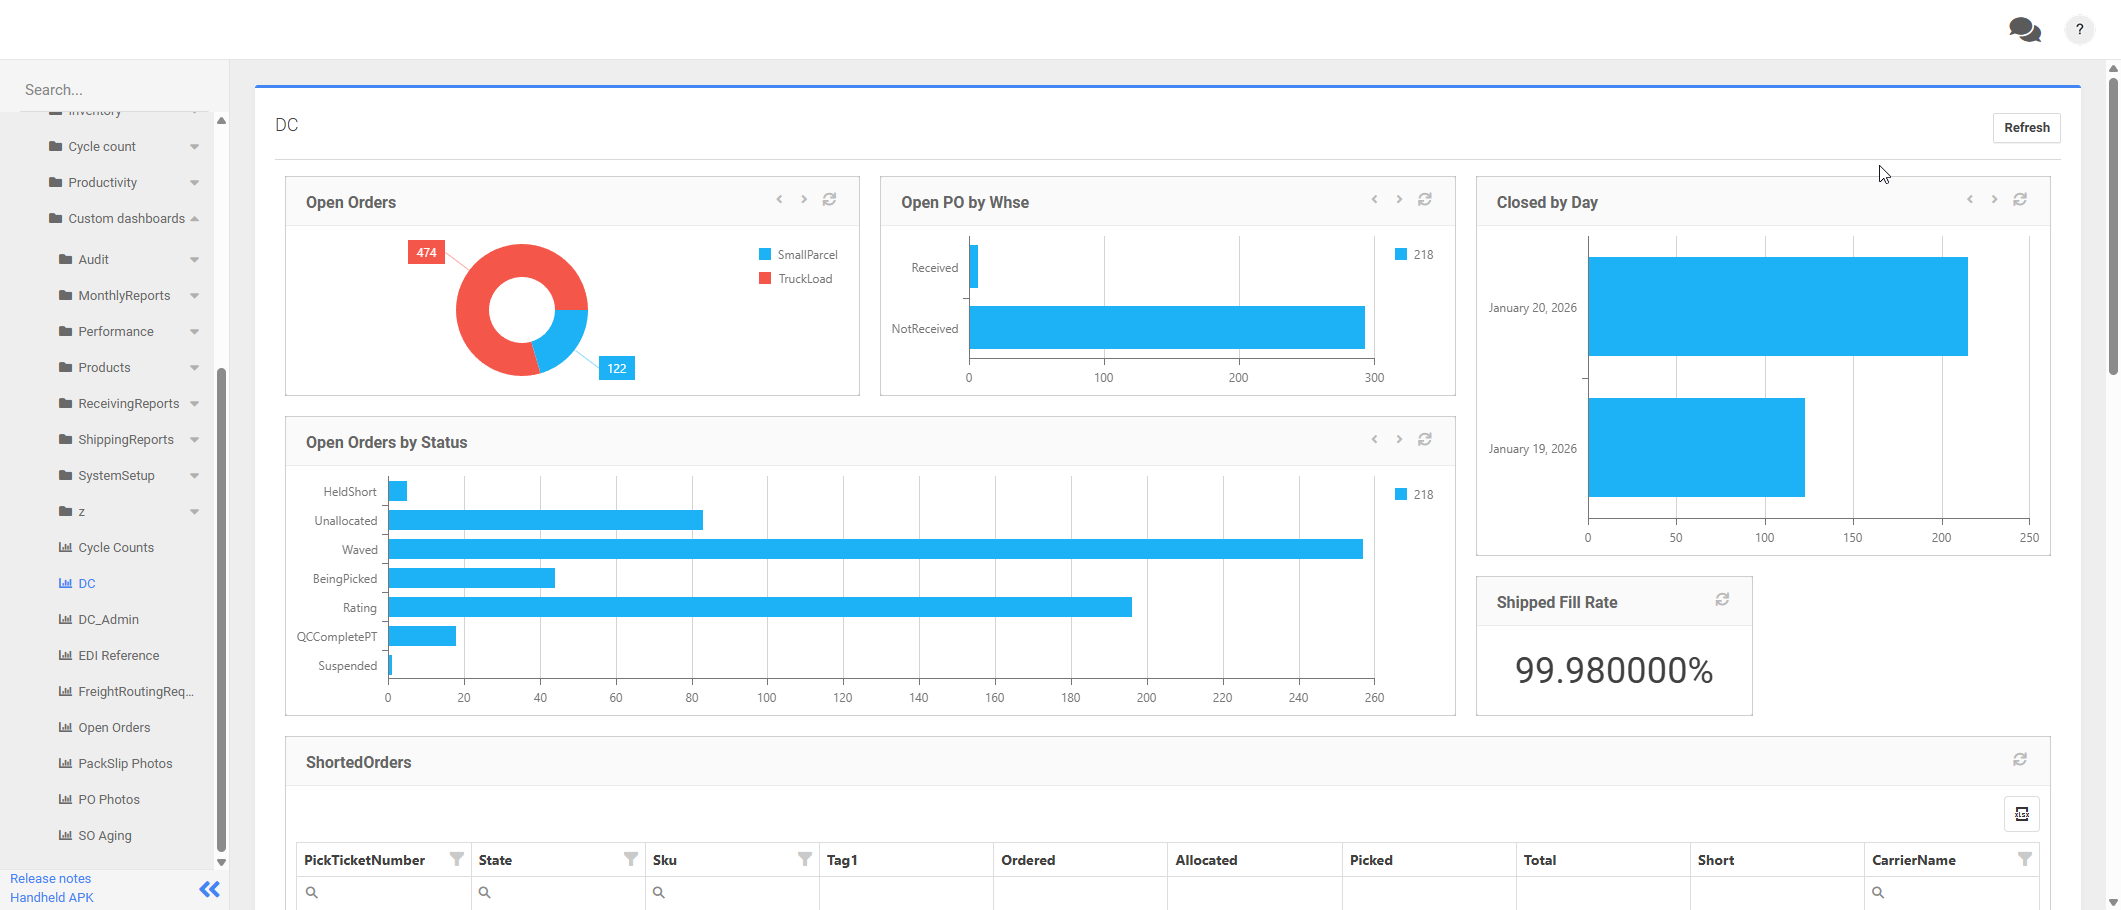Open help using the question mark icon
Image resolution: width=2121 pixels, height=910 pixels.
tap(2079, 29)
